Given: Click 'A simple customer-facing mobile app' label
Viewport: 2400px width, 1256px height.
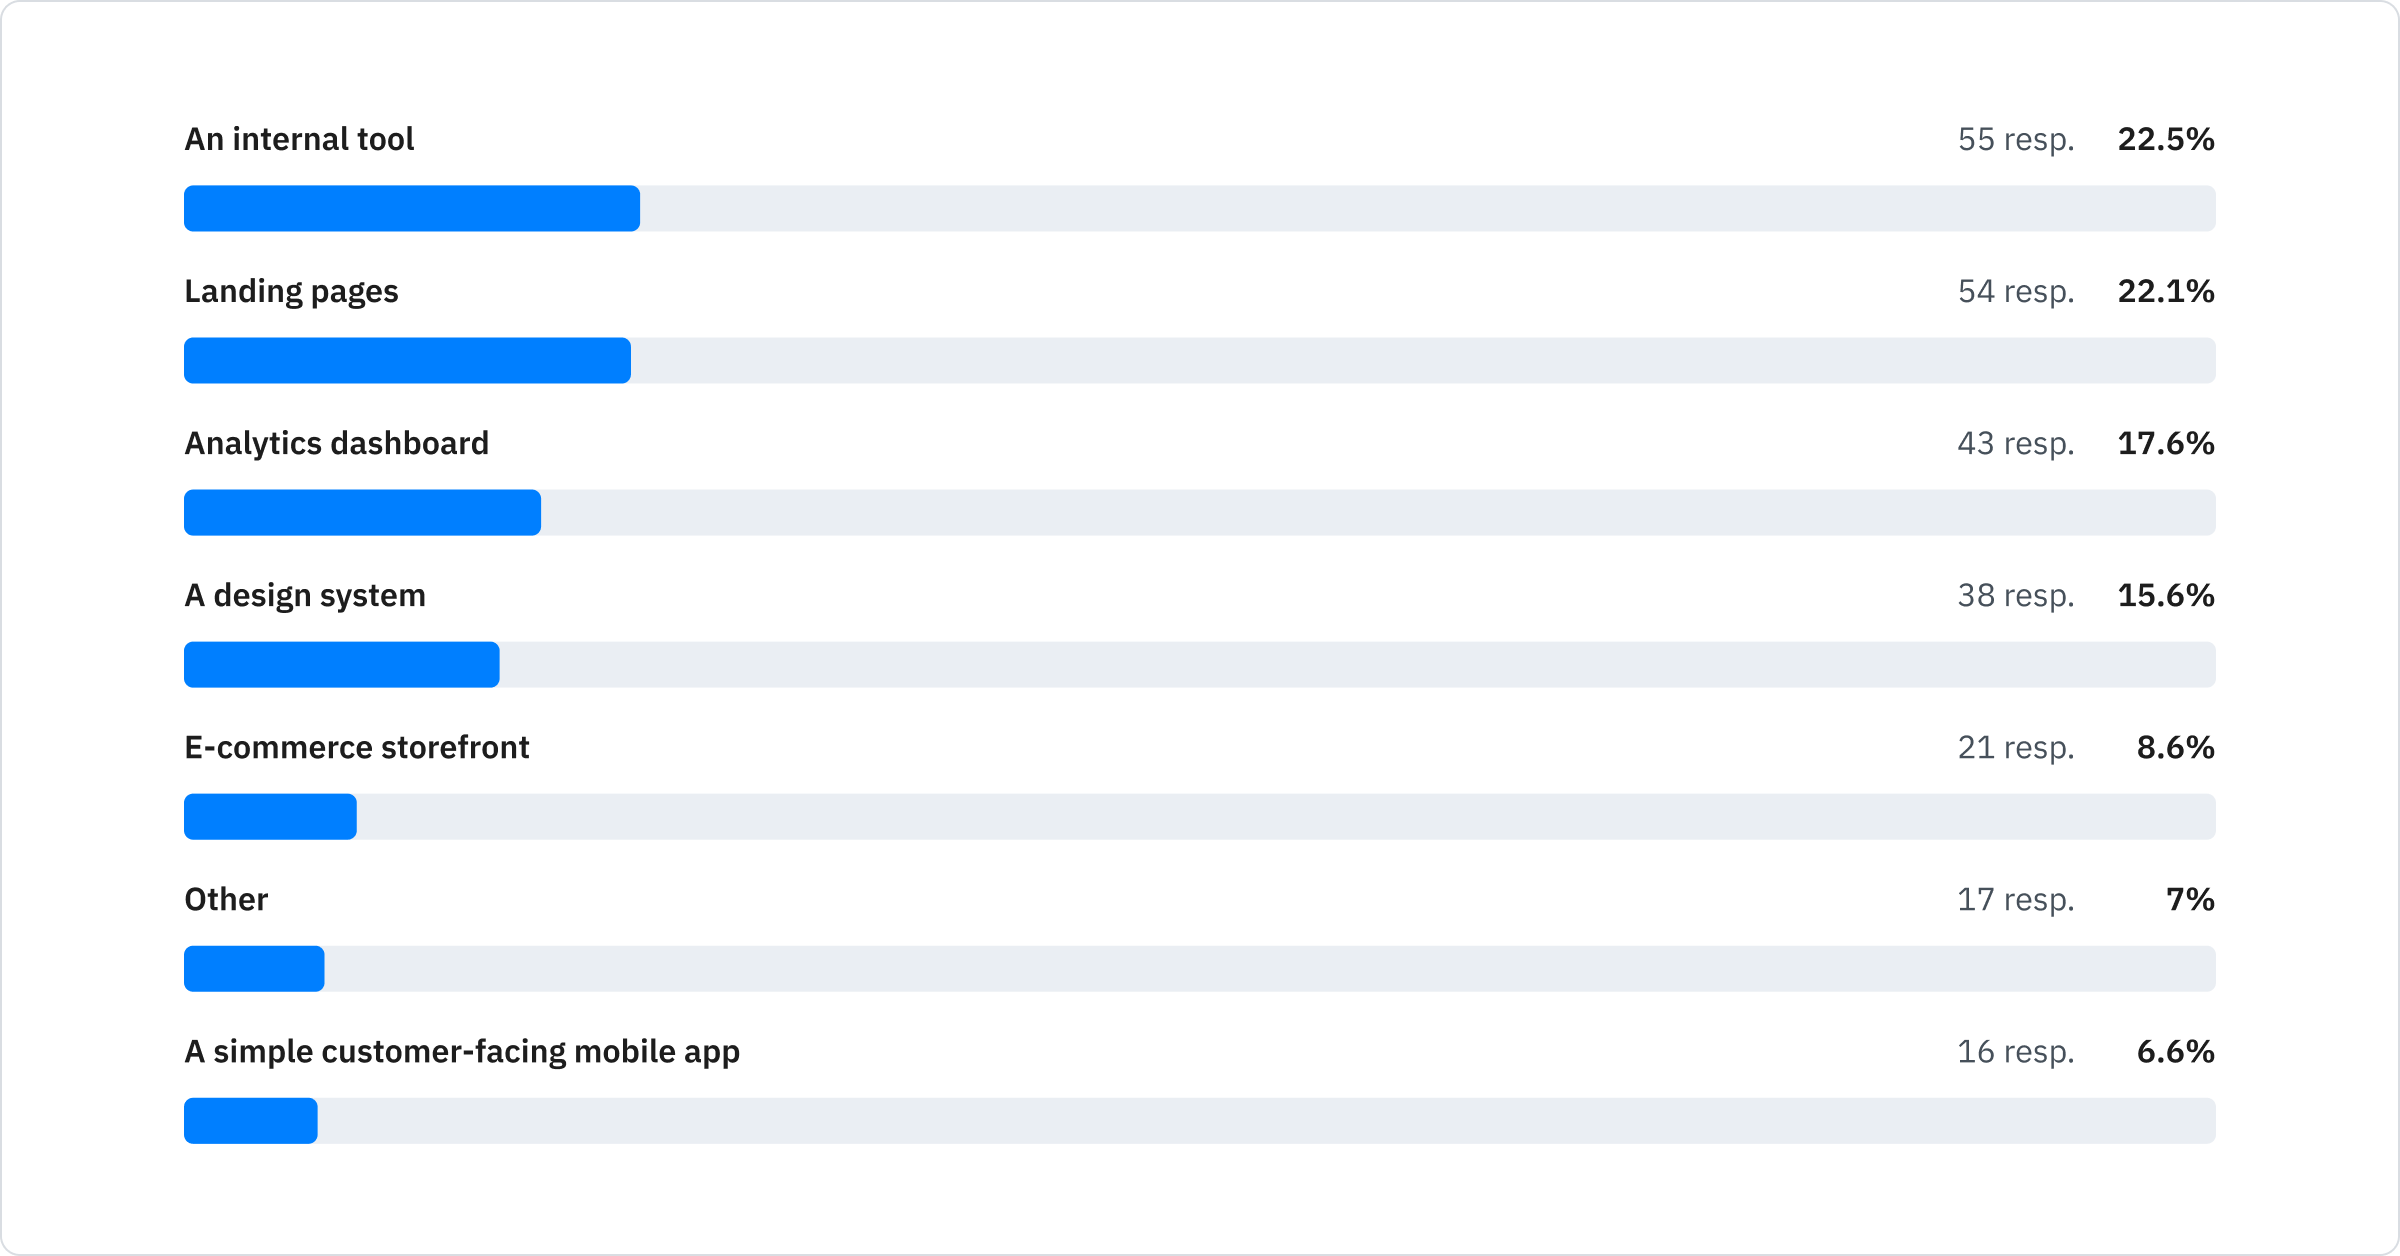Looking at the screenshot, I should click(462, 1051).
